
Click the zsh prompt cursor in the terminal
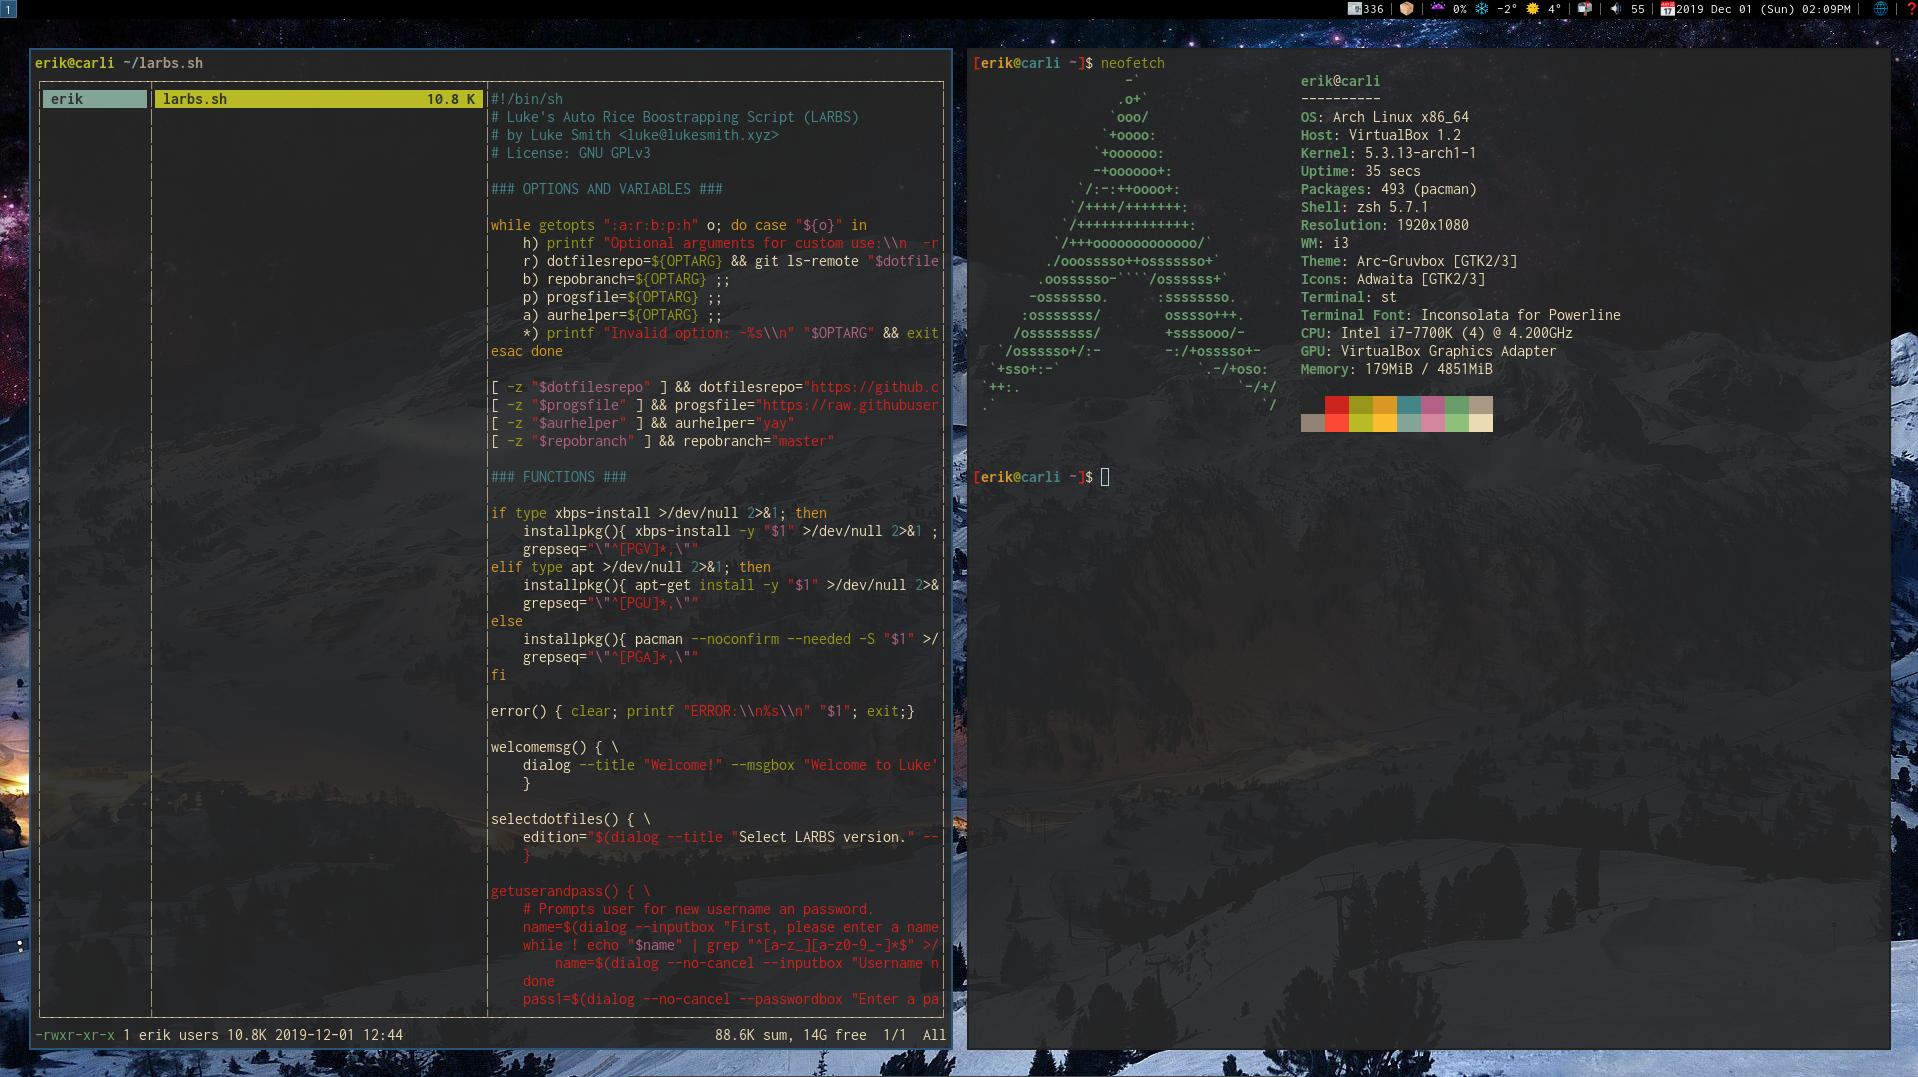[1104, 477]
